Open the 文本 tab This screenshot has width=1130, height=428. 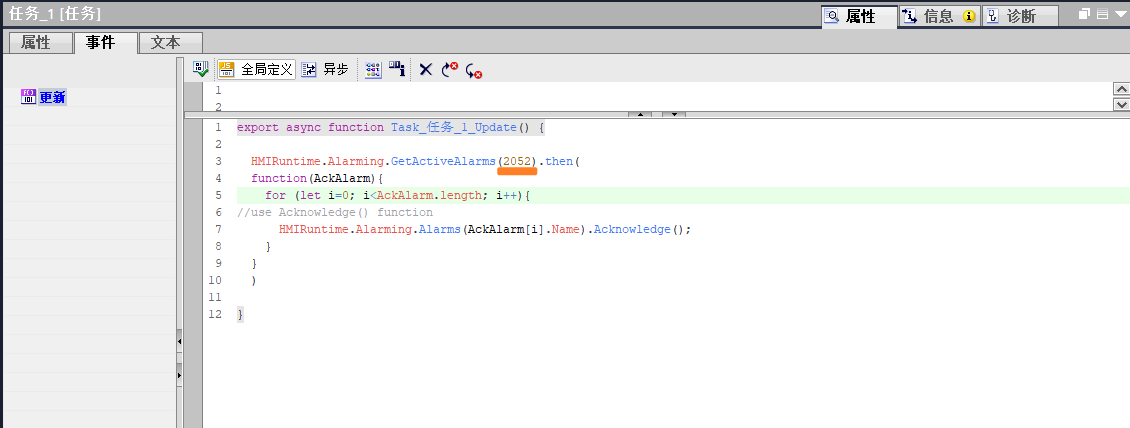(x=170, y=43)
